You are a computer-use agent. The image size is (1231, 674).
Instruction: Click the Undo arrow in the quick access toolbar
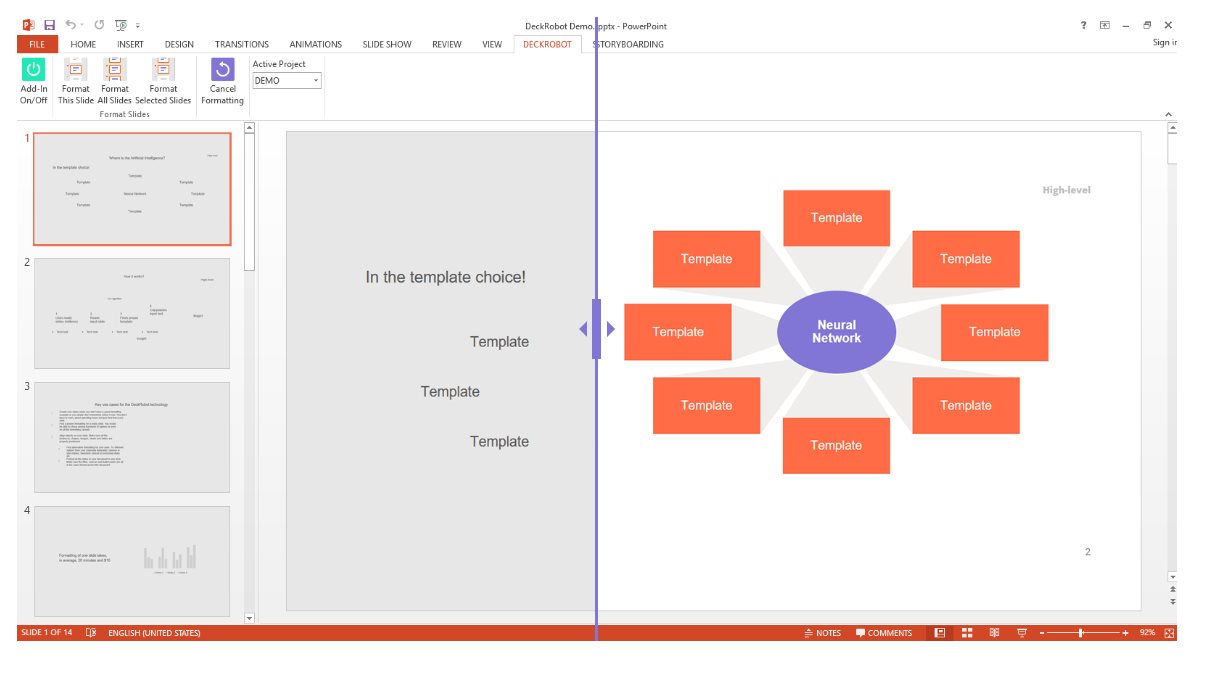pos(71,25)
